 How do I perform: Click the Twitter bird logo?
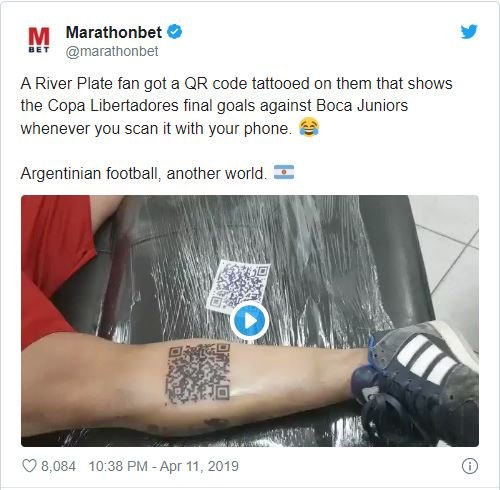click(469, 32)
